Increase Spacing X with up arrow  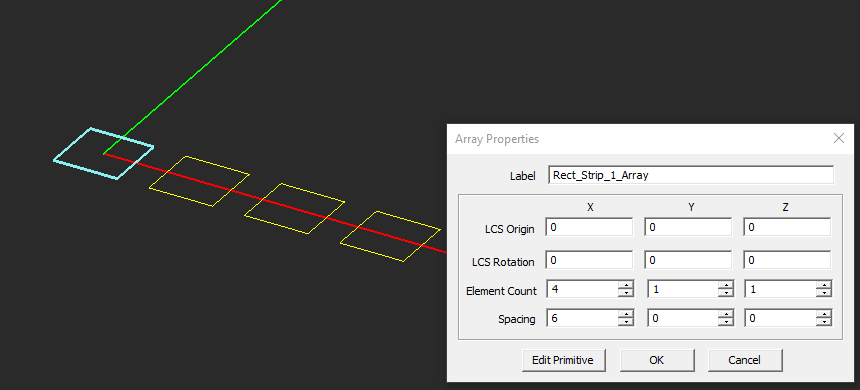coord(625,314)
